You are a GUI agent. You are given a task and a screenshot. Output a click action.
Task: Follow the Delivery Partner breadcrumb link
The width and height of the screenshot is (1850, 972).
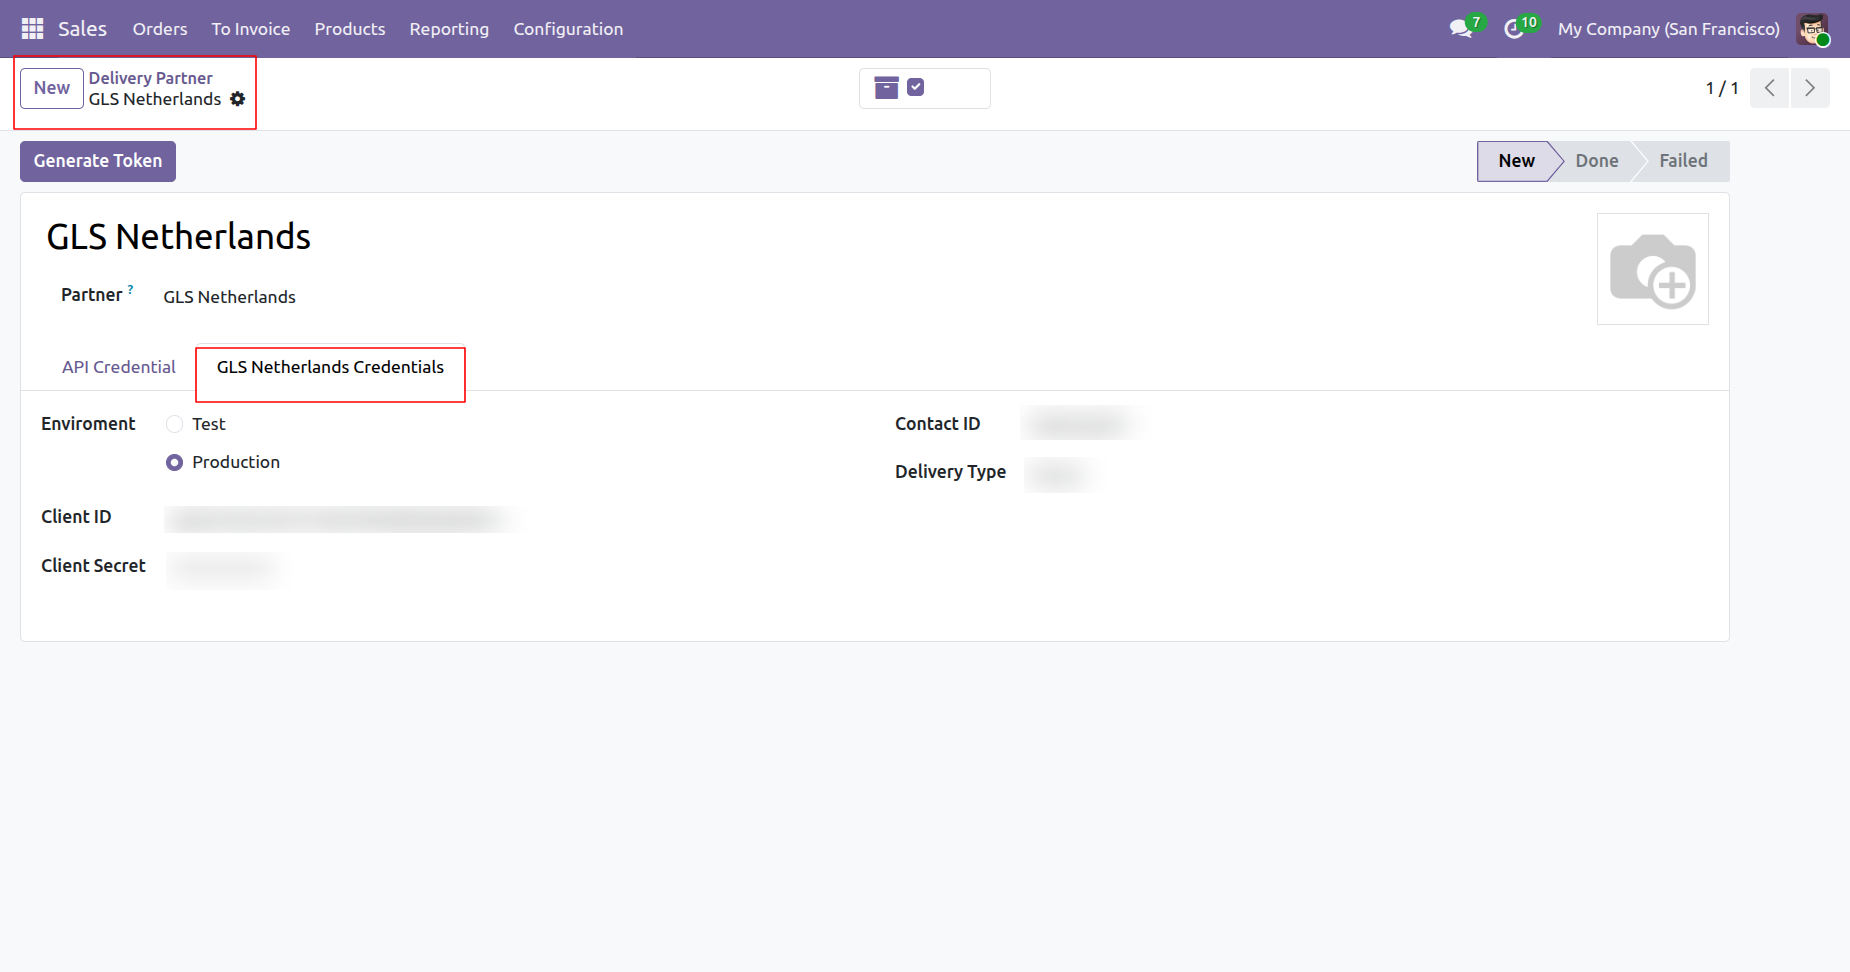click(151, 78)
